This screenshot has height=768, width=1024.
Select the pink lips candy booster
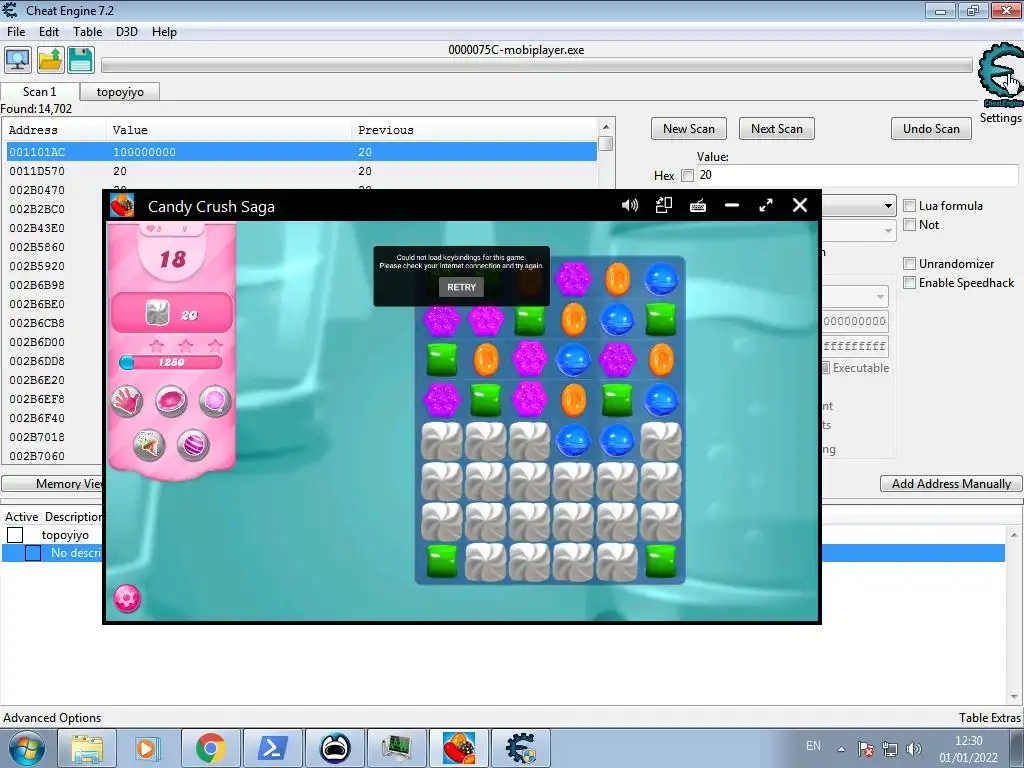tap(171, 400)
